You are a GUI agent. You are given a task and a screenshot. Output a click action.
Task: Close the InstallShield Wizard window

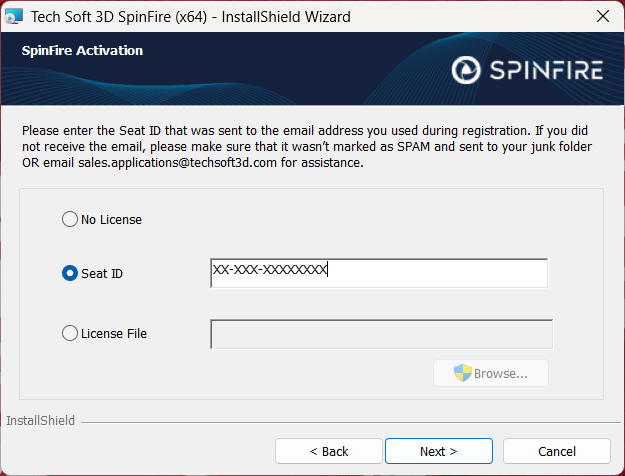point(602,16)
